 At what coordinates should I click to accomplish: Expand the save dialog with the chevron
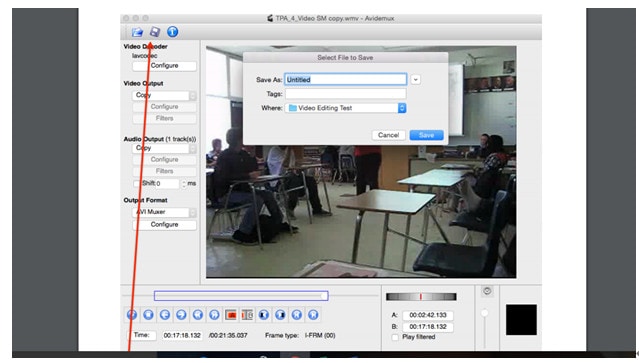click(x=415, y=79)
